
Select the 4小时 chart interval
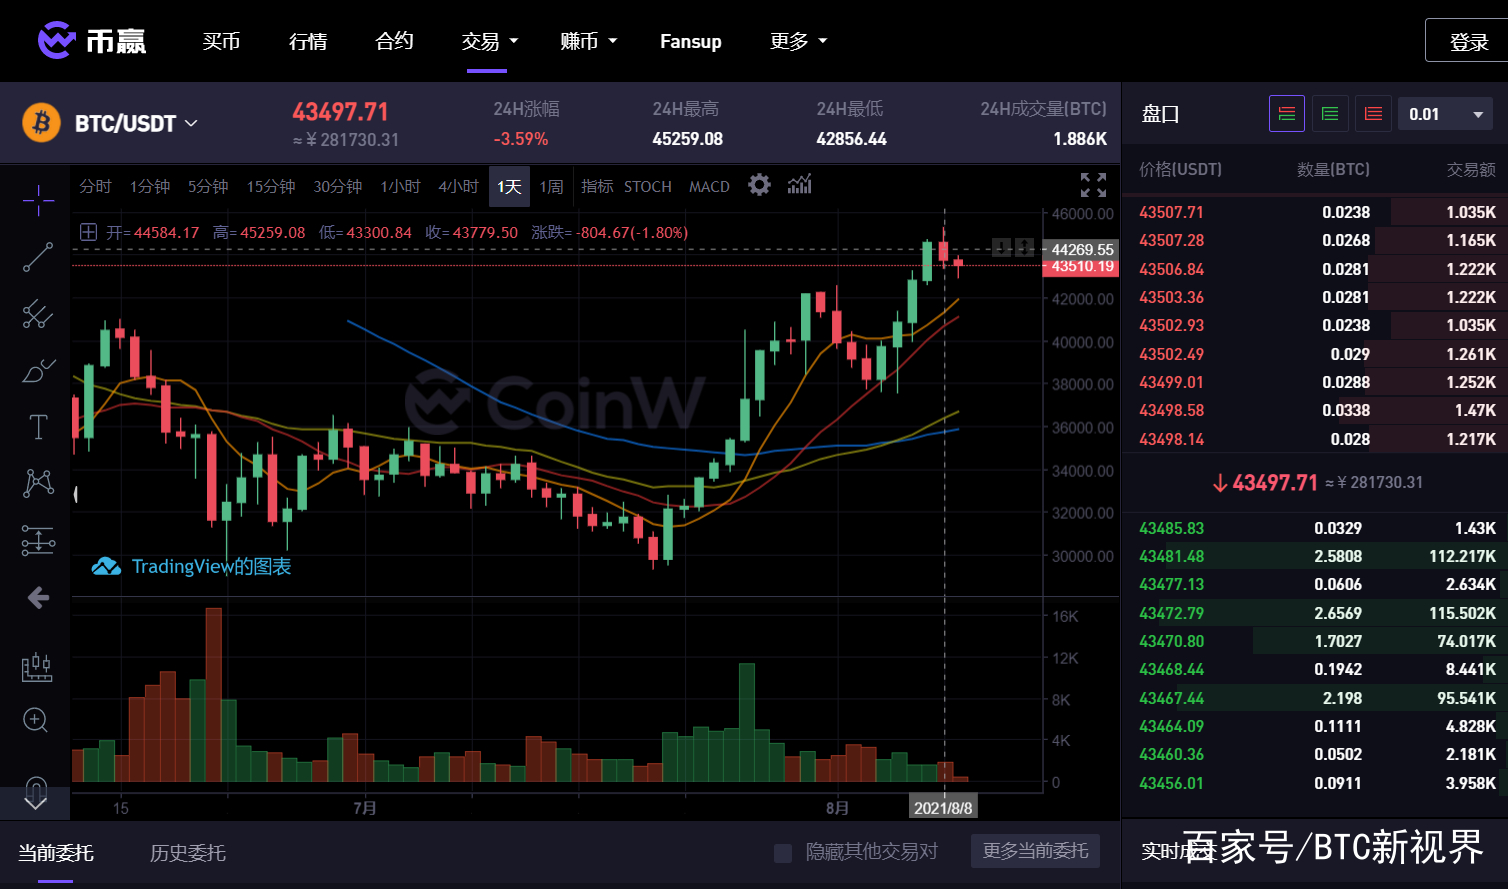458,187
